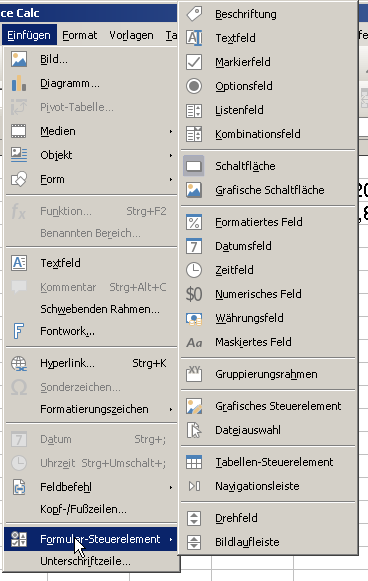The height and width of the screenshot is (581, 368).
Task: Click the Kombinationsfeld icon
Action: click(194, 134)
